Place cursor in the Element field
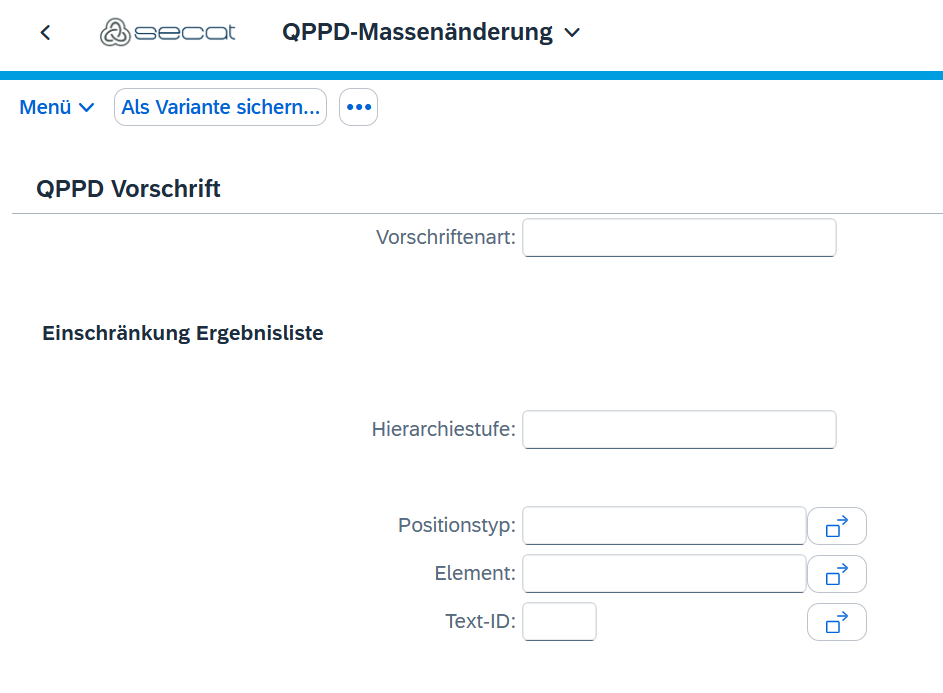943x693 pixels. pyautogui.click(x=664, y=574)
